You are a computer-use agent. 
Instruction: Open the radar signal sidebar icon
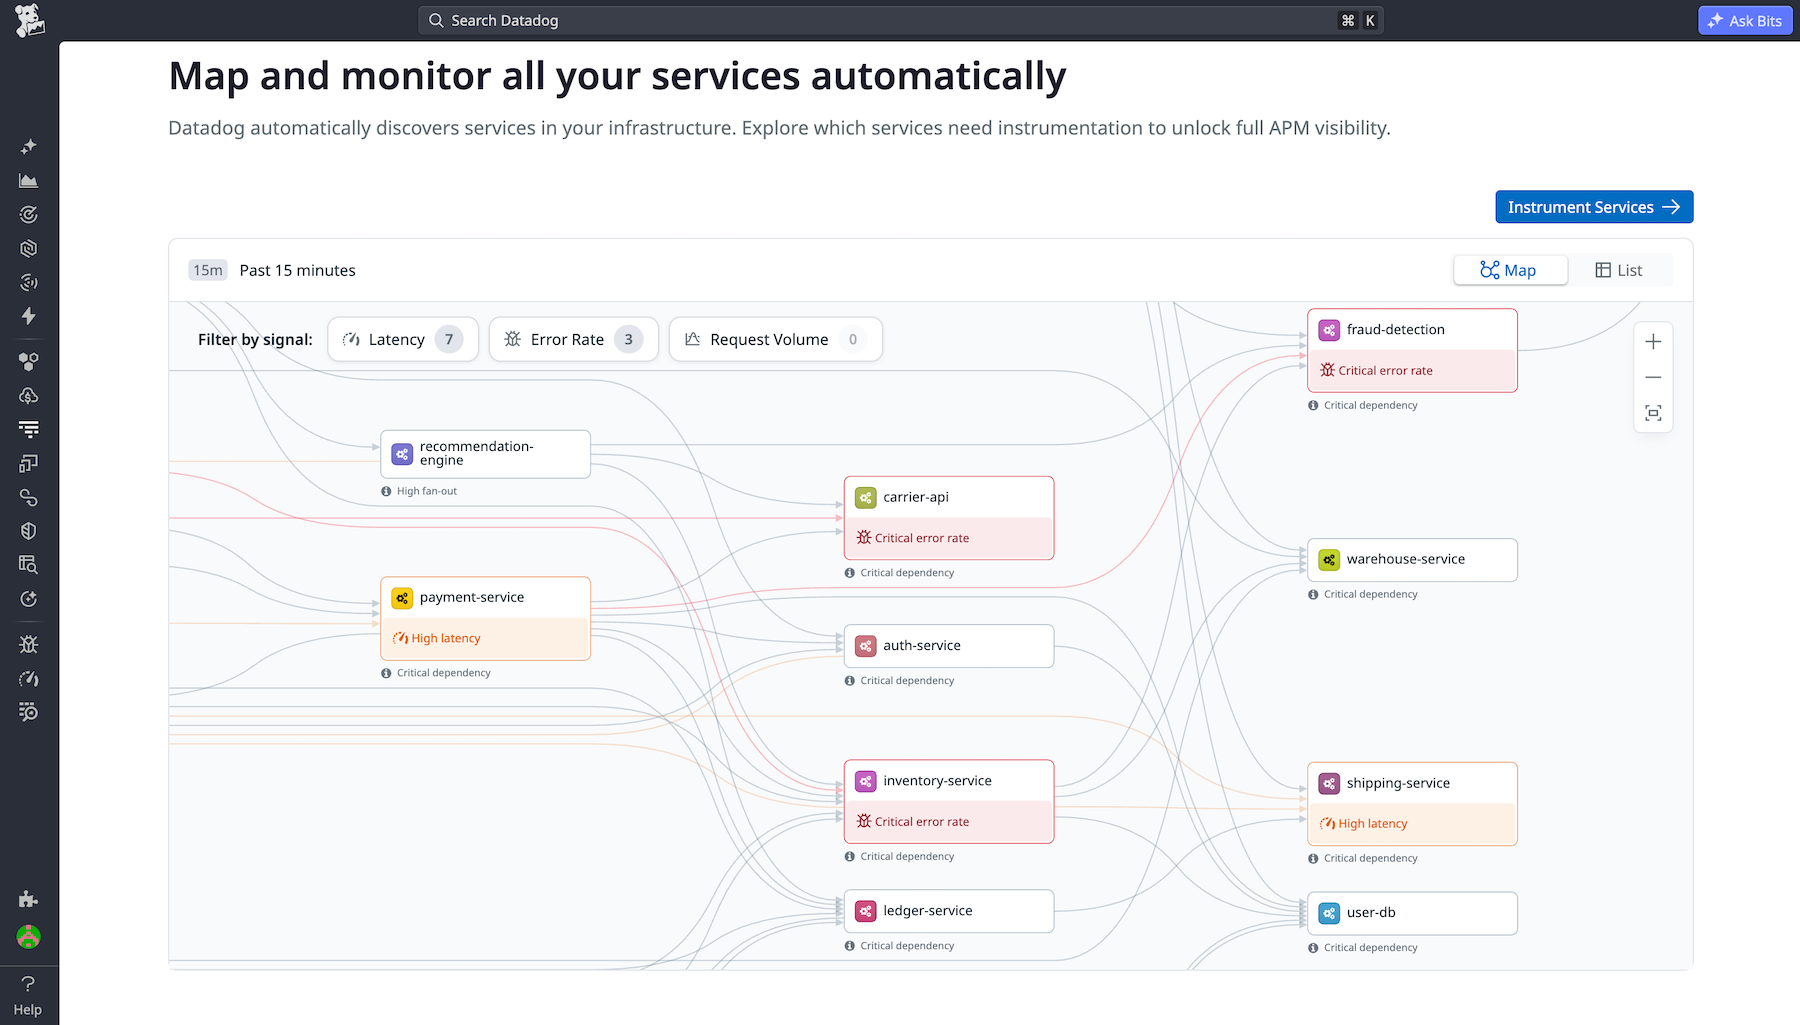pyautogui.click(x=29, y=283)
